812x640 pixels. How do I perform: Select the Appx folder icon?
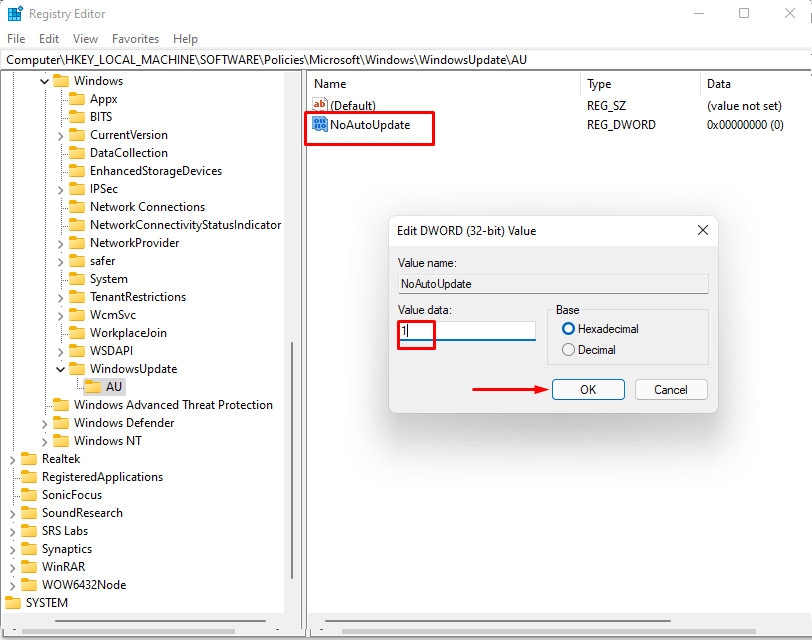pyautogui.click(x=77, y=99)
